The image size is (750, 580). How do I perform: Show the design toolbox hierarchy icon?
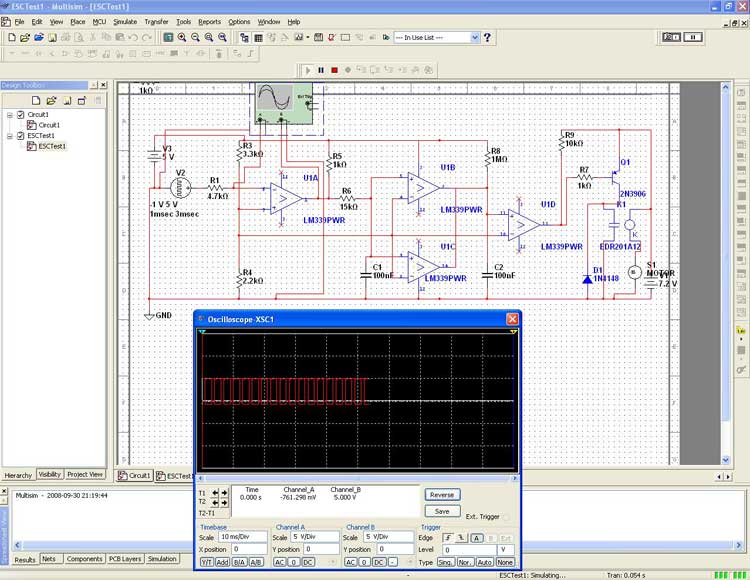point(244,37)
